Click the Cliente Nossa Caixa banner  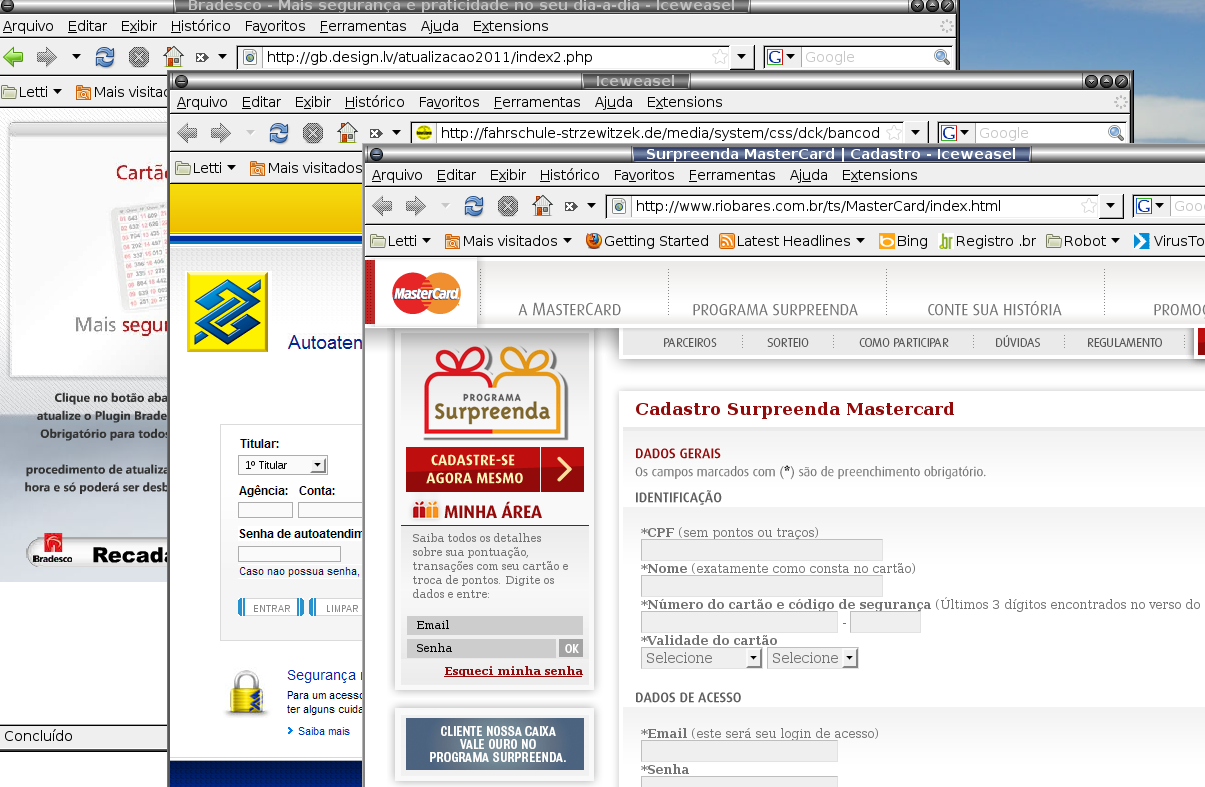[495, 745]
